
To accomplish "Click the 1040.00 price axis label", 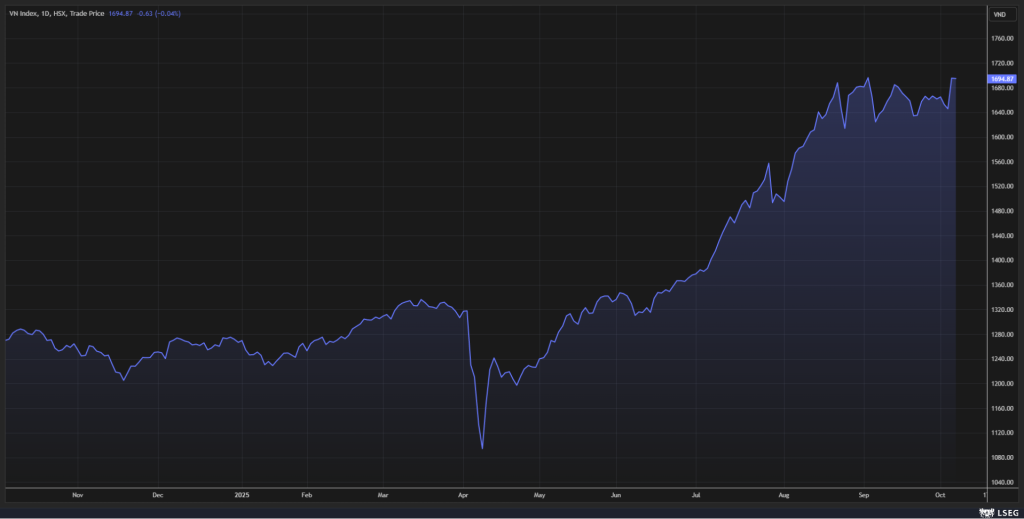I will click(x=1002, y=481).
